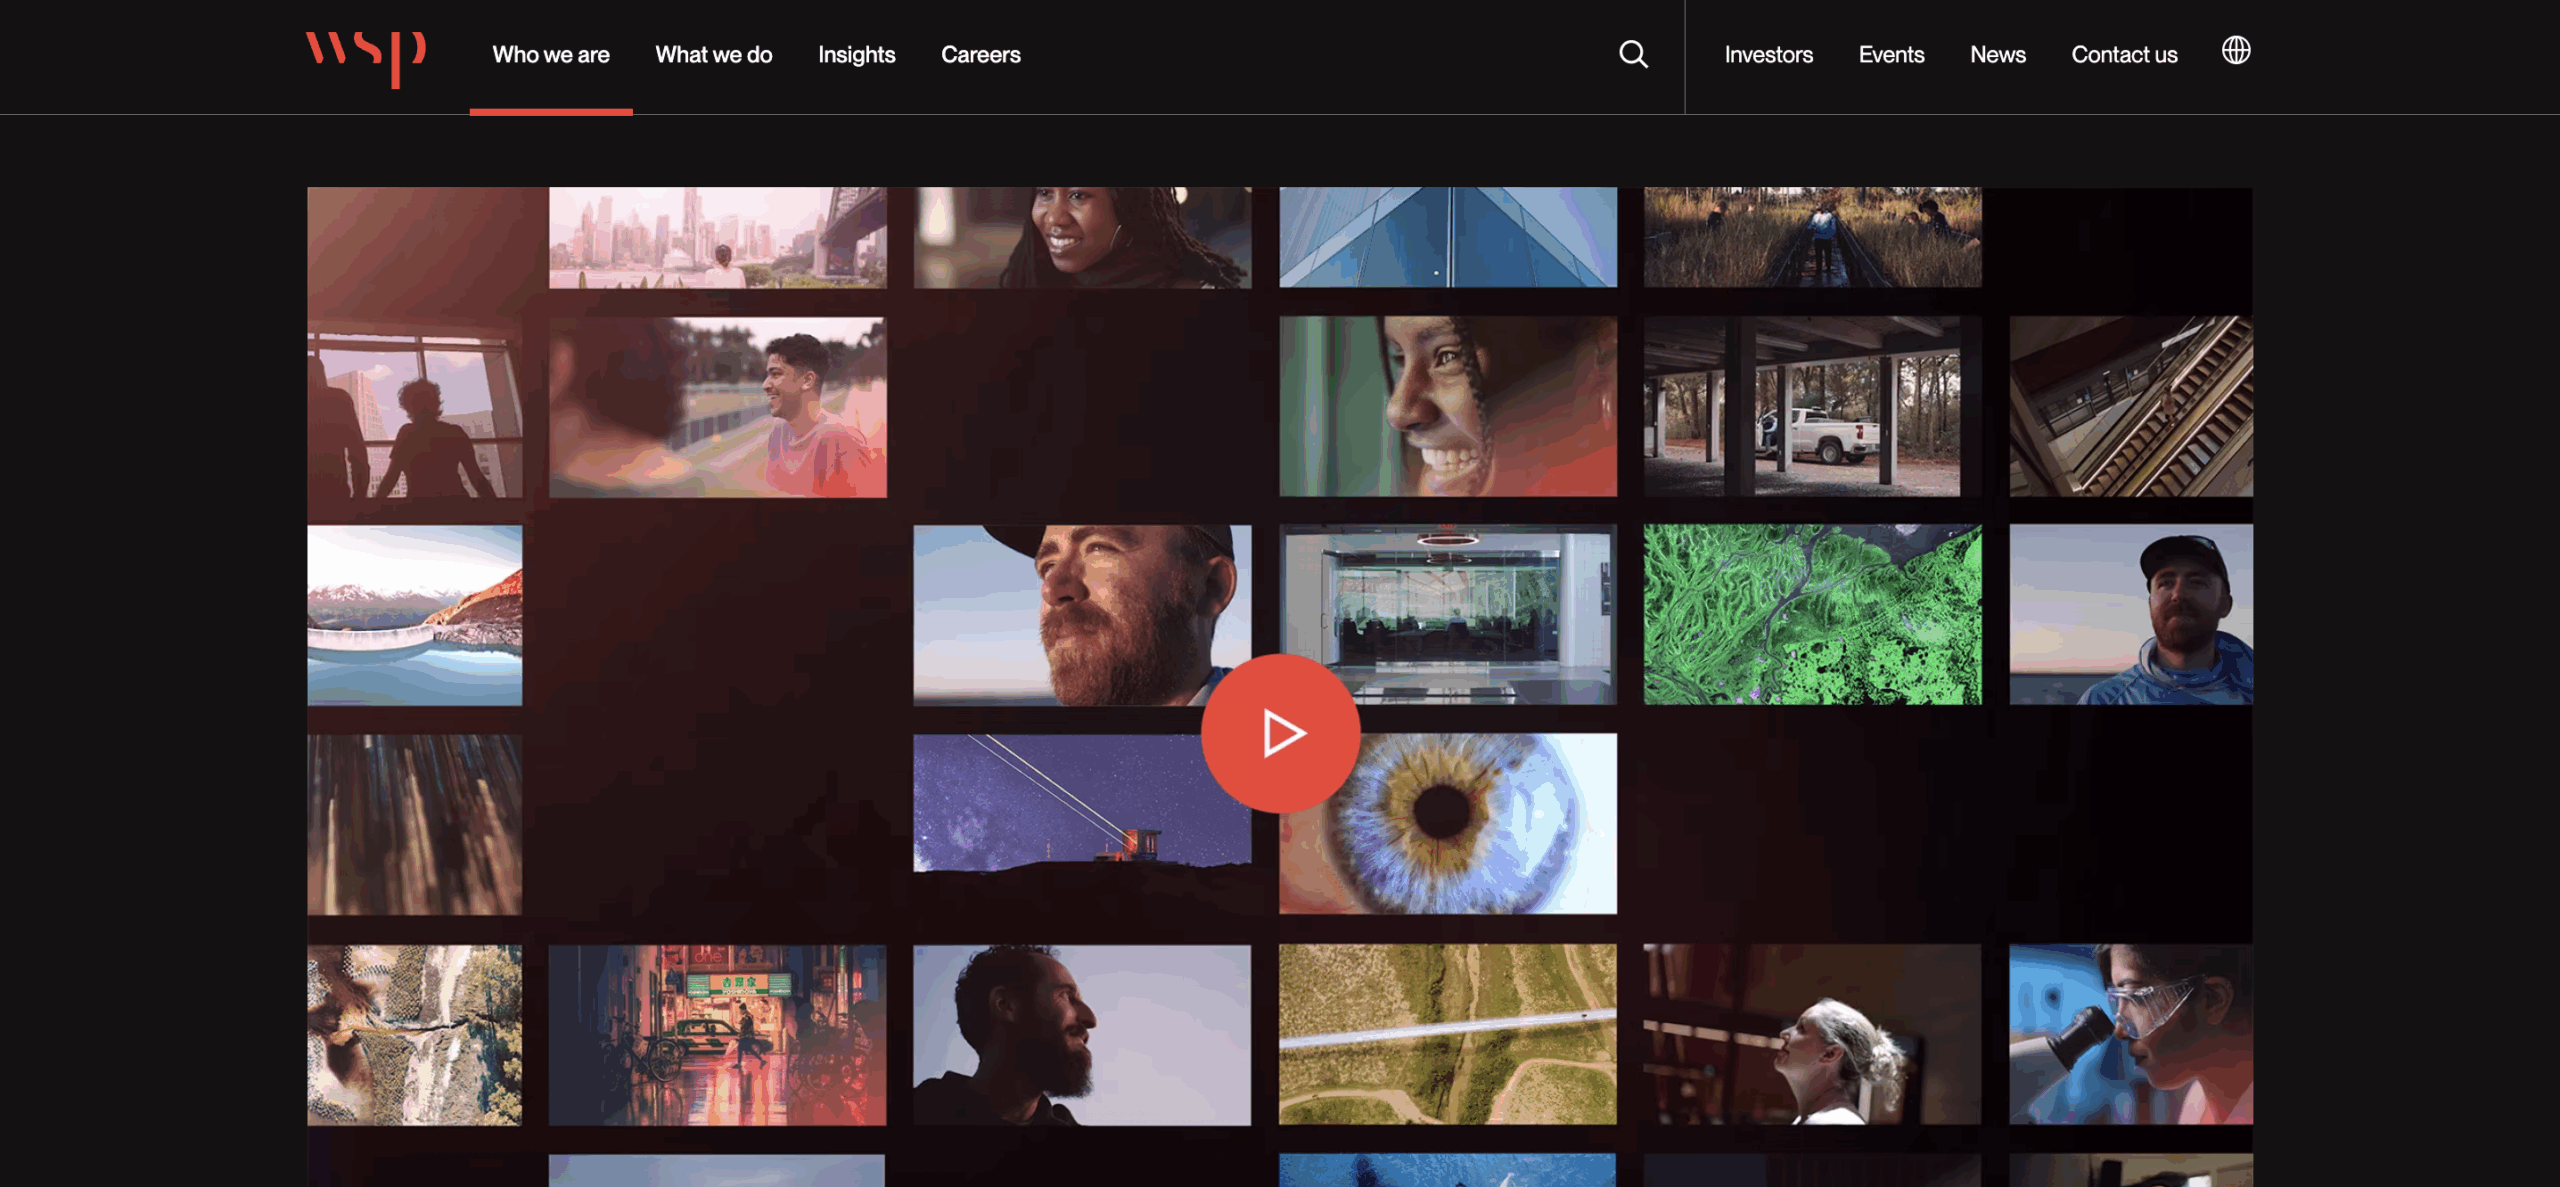Go to the Investors page
Viewport: 2560px width, 1187px height.
pos(1768,55)
